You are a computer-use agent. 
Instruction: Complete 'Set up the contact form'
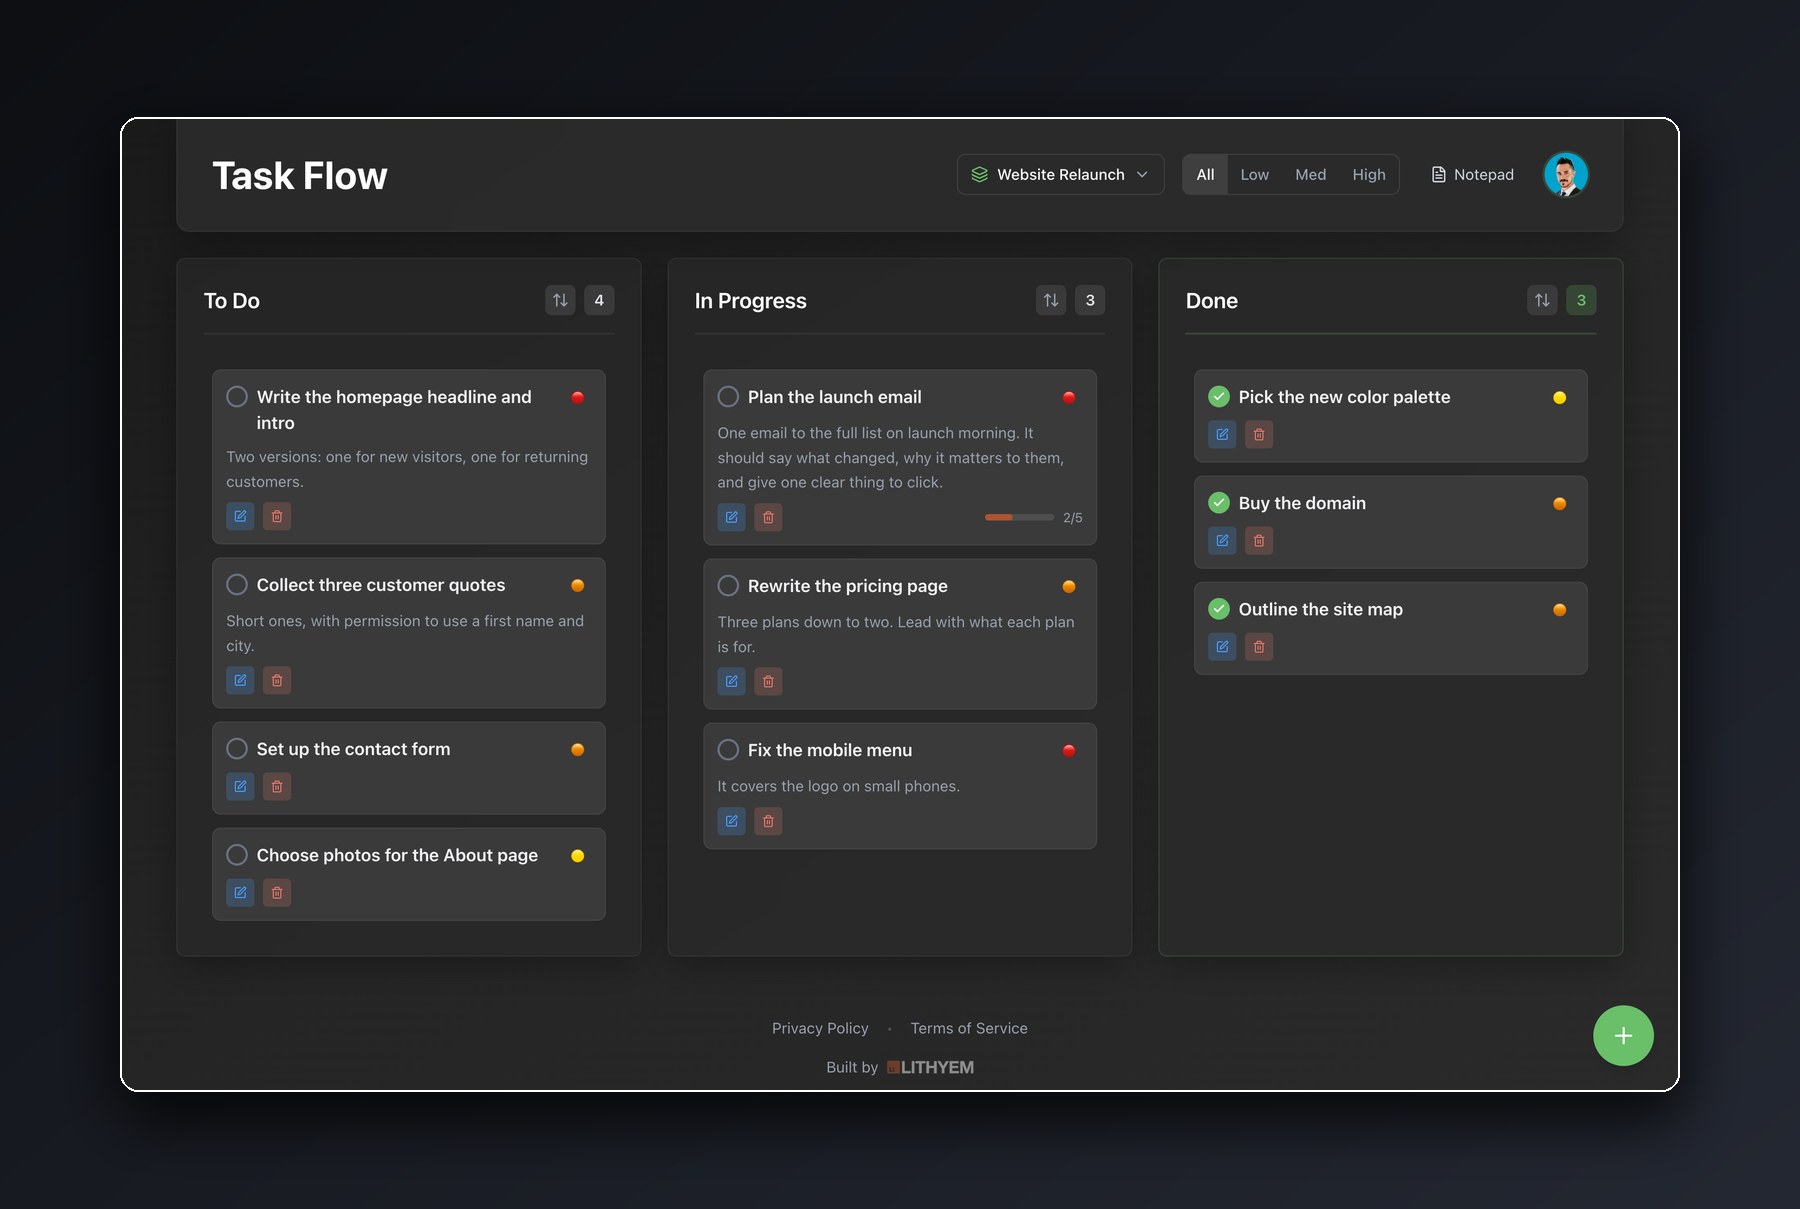point(237,749)
